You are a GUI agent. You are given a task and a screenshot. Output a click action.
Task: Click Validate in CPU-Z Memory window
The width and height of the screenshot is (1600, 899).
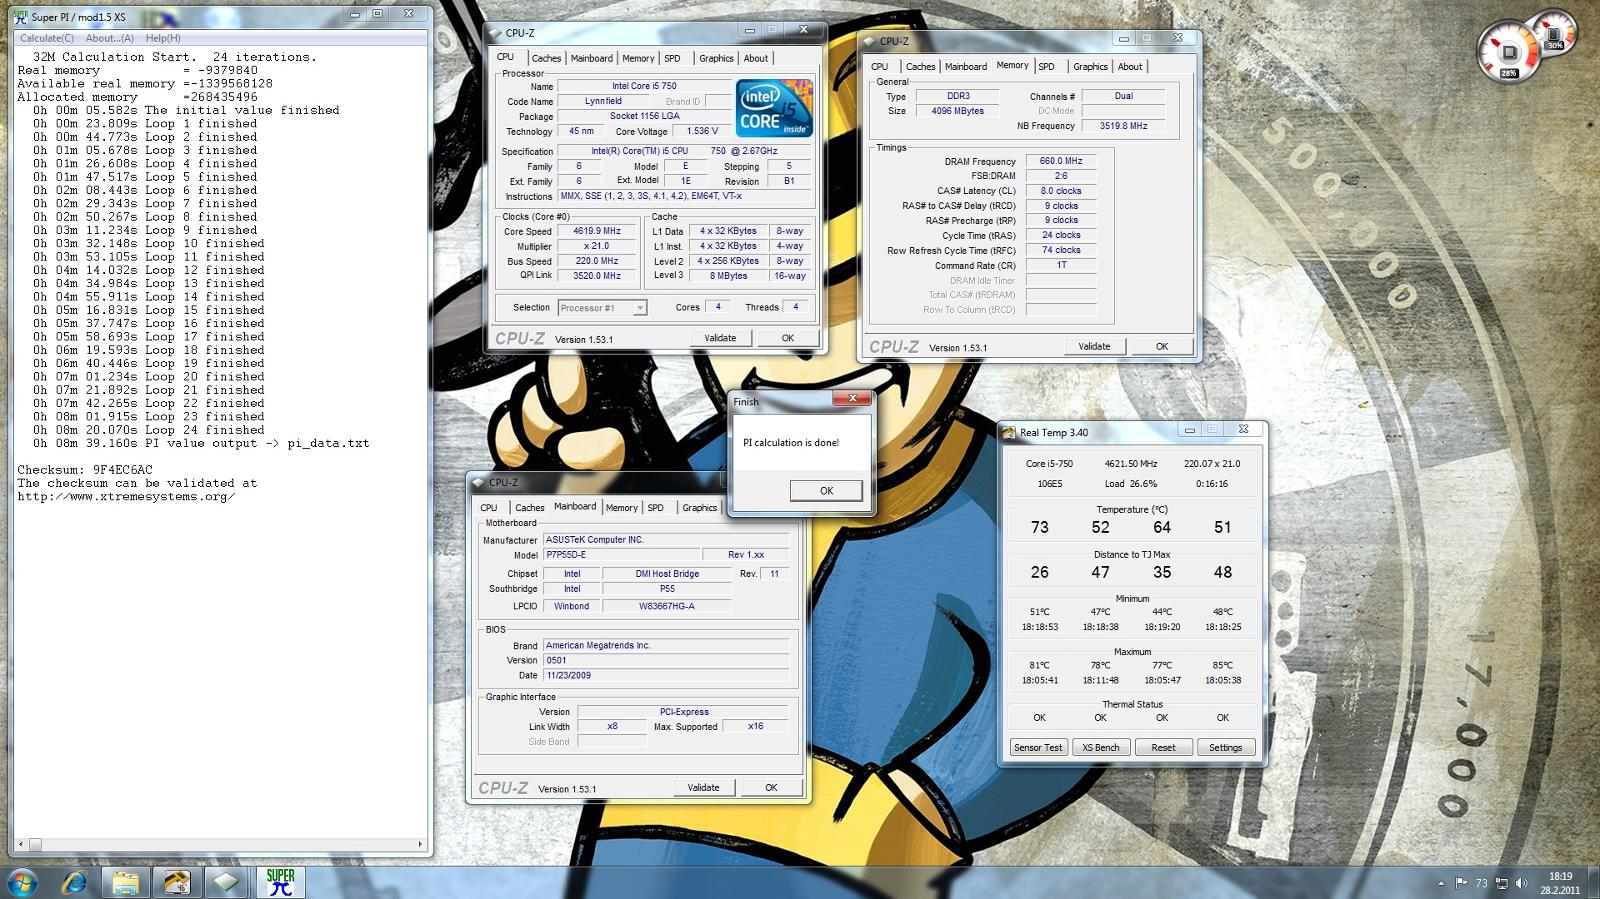(x=1094, y=346)
